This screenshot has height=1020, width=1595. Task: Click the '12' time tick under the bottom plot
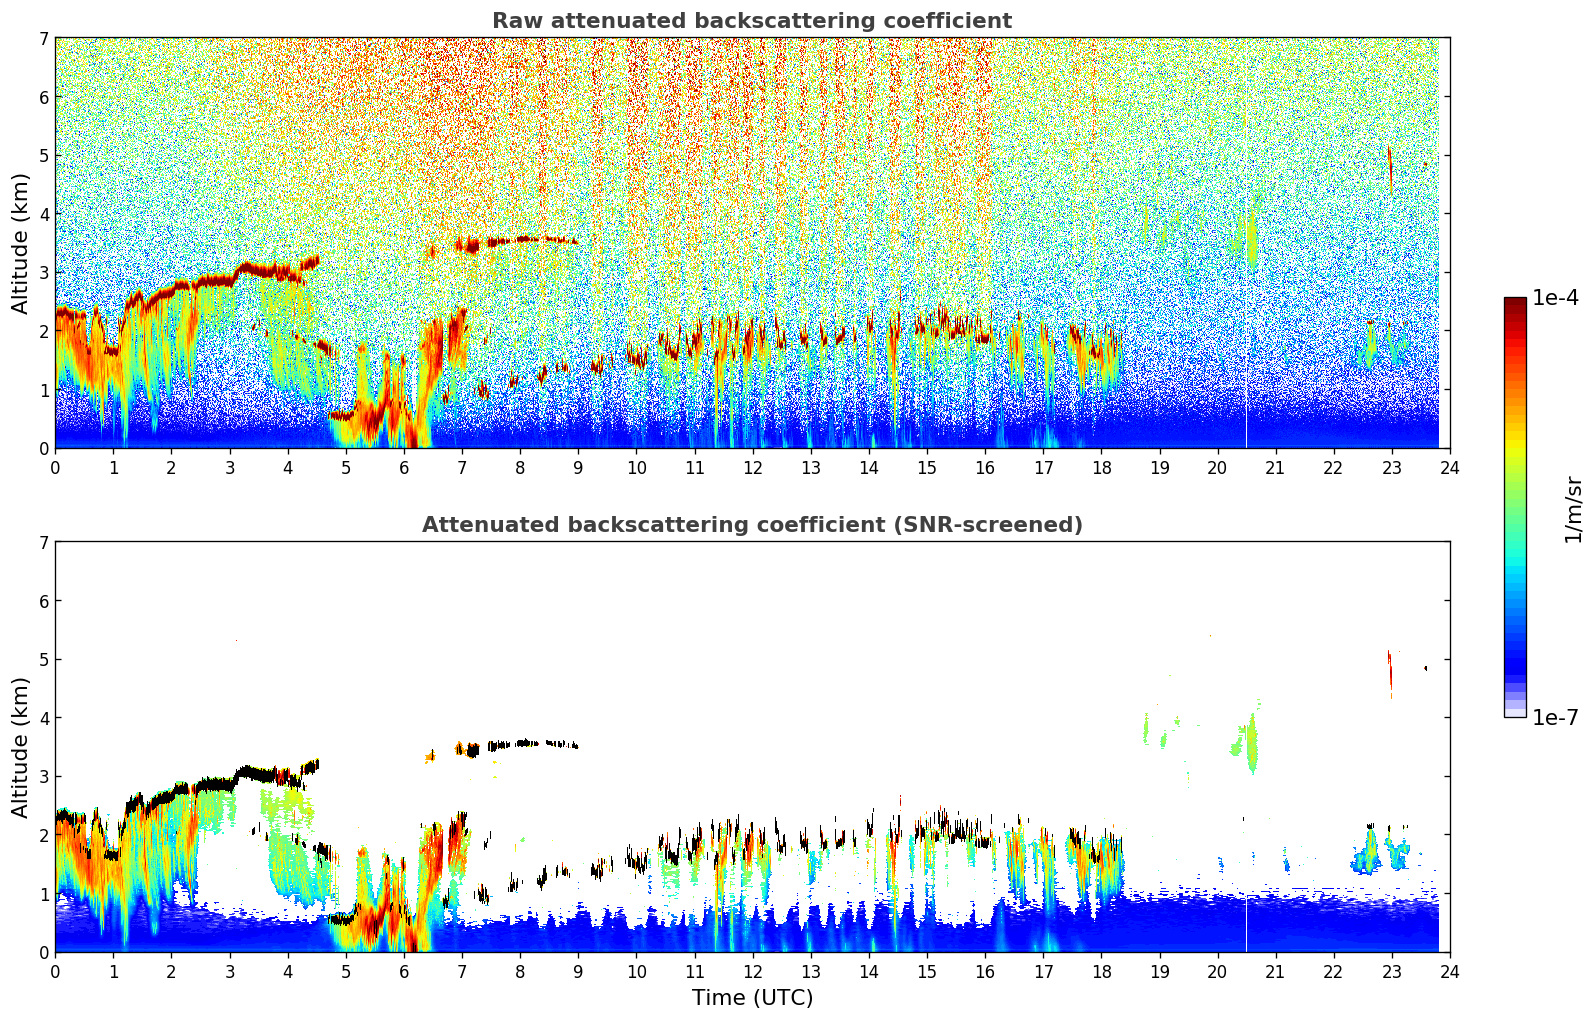[752, 972]
